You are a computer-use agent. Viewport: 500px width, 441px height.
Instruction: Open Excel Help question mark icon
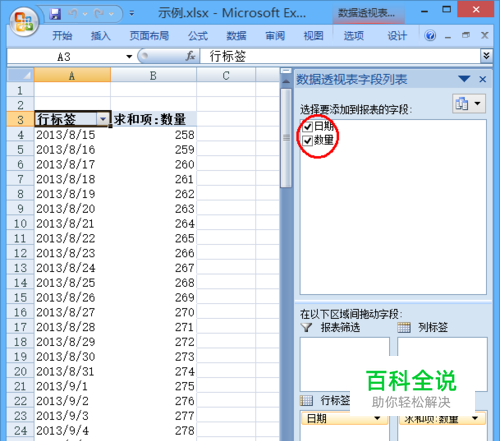(430, 35)
